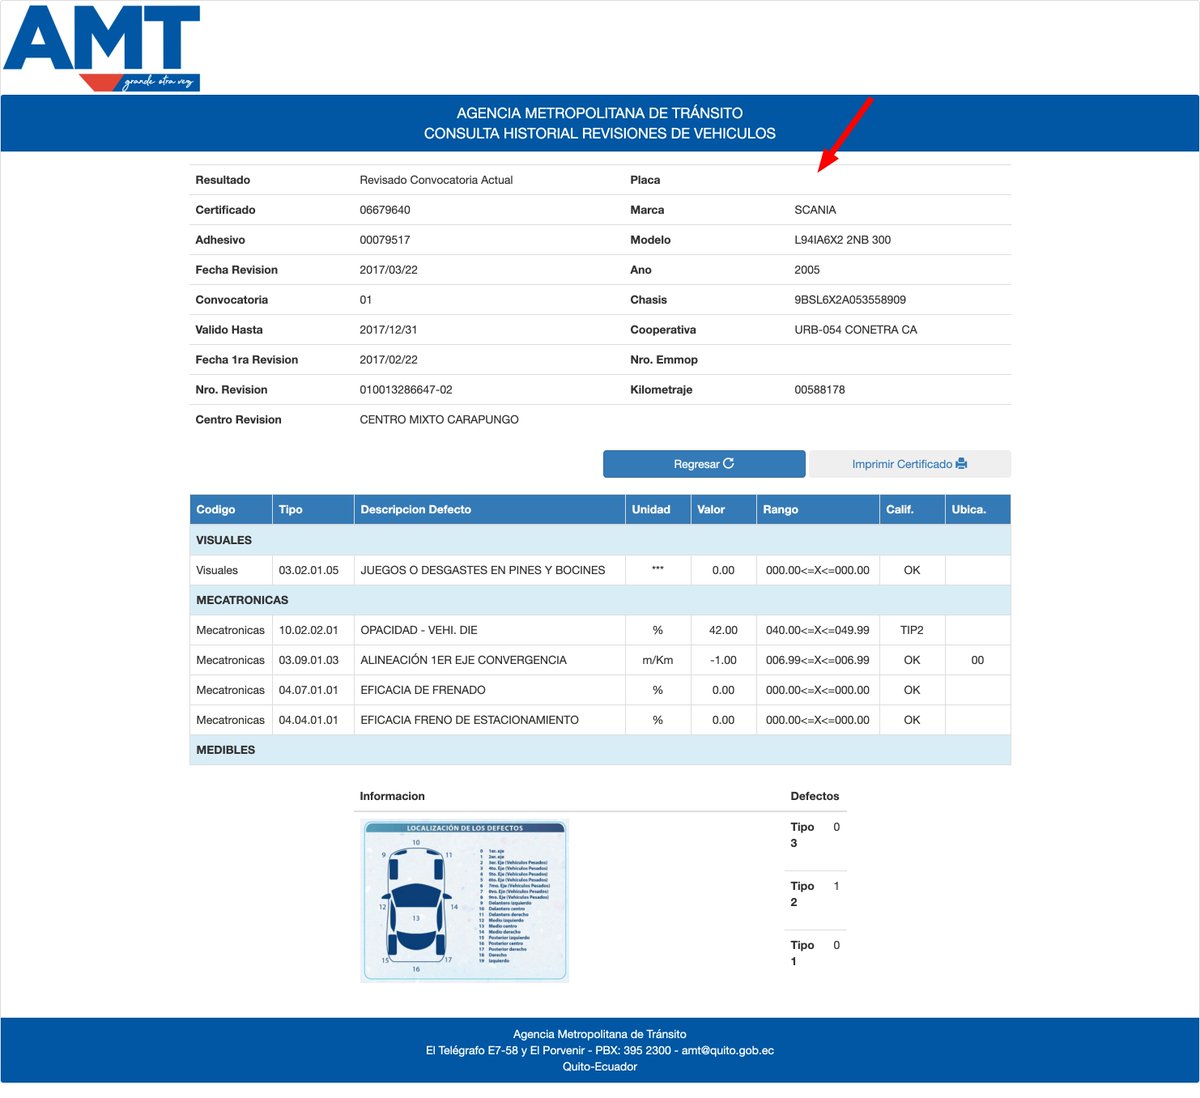Select chassis number 9BSL6X2A053558909
The height and width of the screenshot is (1098, 1200).
[850, 300]
